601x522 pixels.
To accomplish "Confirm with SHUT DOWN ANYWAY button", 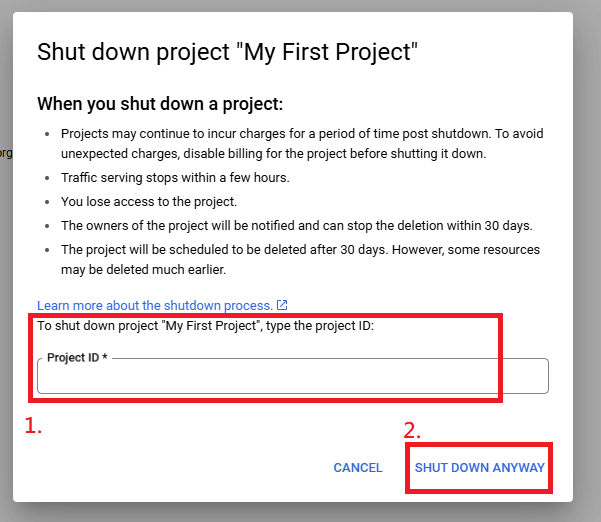I will pos(479,467).
